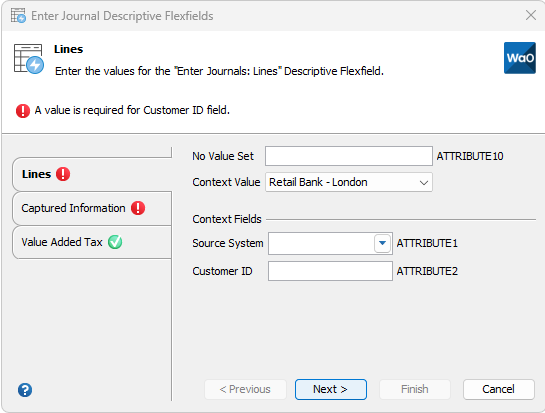The height and width of the screenshot is (413, 545).
Task: Expand the Source System dropdown arrow
Action: [x=382, y=243]
